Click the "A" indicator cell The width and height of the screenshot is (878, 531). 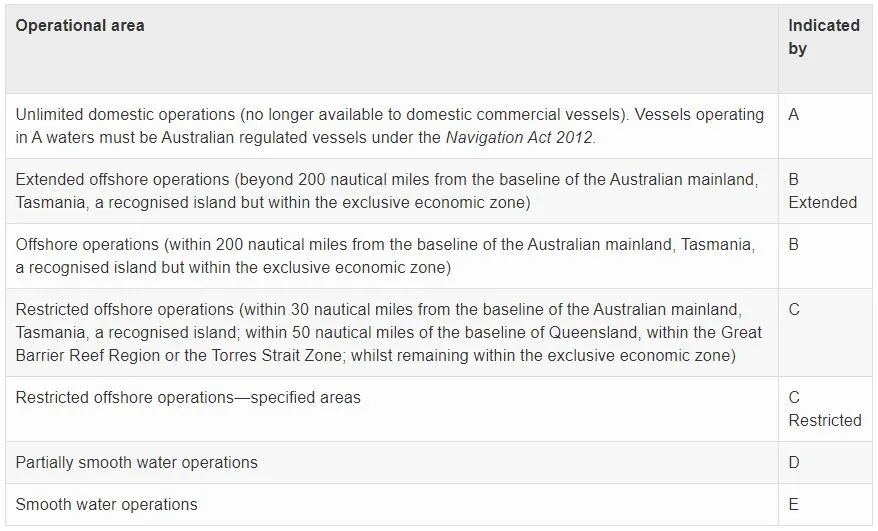[x=794, y=115]
